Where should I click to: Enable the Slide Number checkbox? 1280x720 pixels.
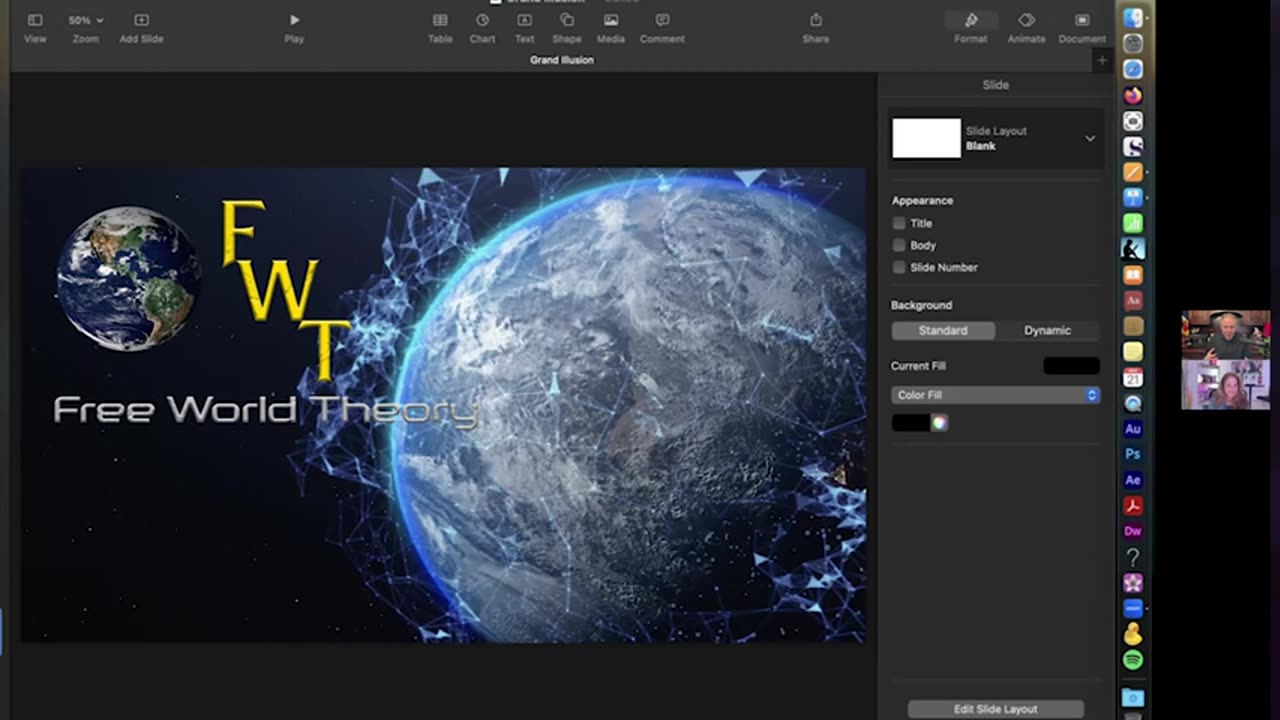click(x=899, y=267)
